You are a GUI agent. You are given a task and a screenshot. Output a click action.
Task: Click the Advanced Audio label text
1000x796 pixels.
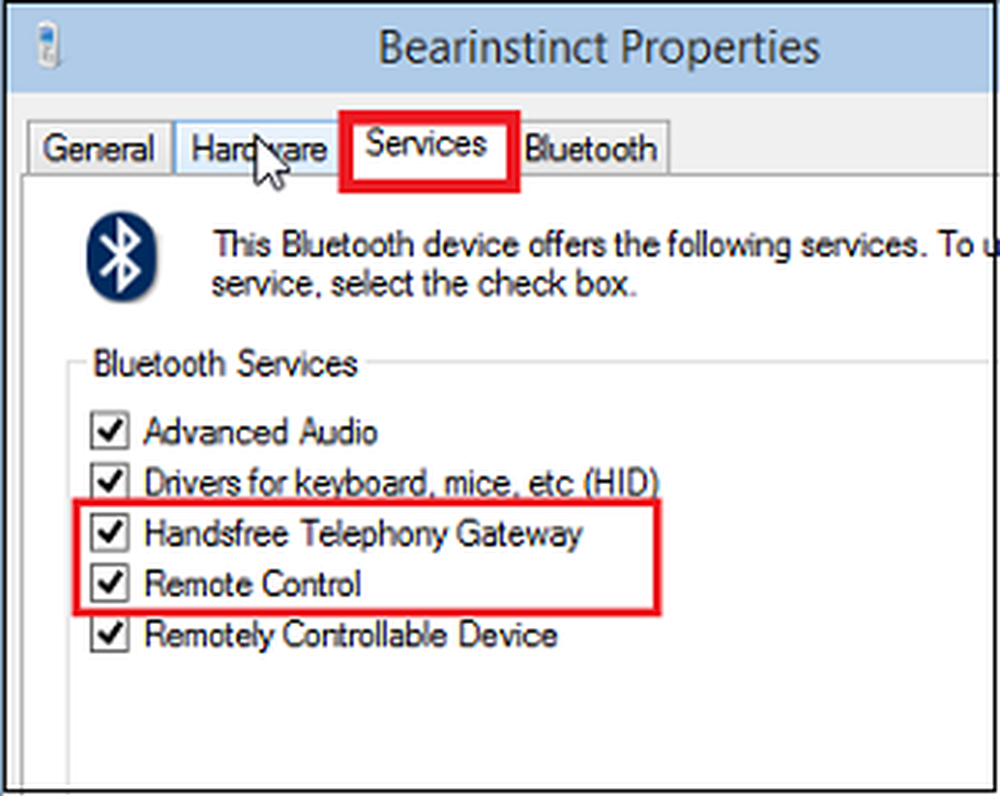point(261,432)
